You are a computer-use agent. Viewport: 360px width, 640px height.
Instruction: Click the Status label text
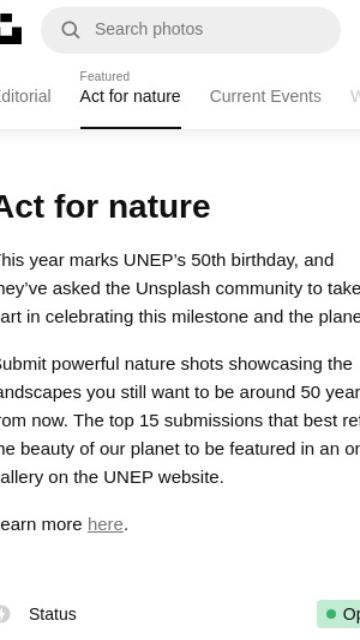(x=53, y=614)
